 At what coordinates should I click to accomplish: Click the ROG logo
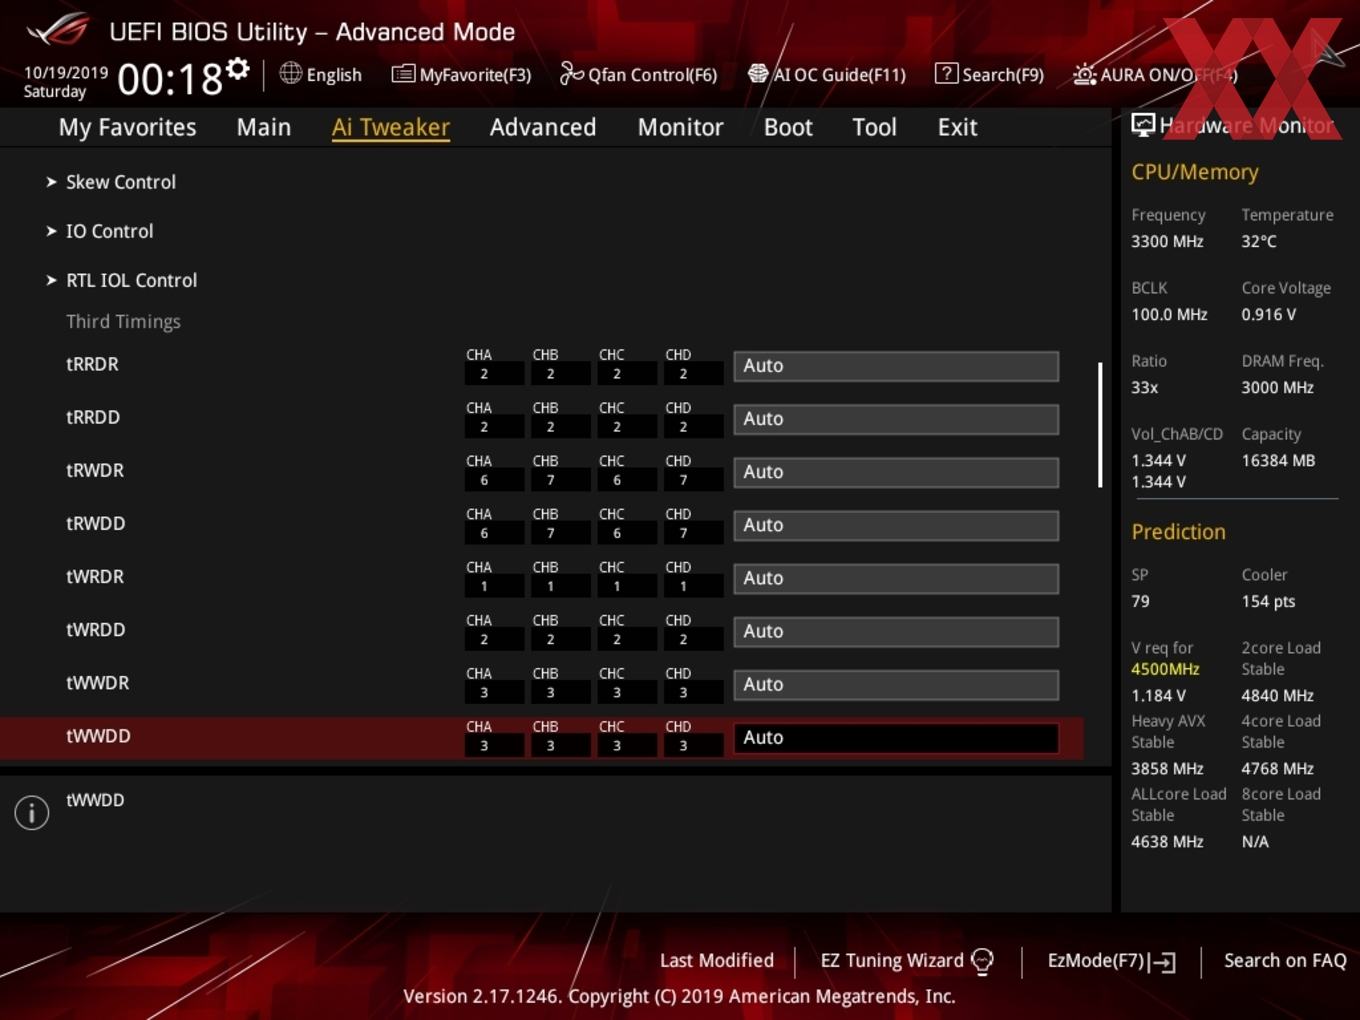click(58, 30)
